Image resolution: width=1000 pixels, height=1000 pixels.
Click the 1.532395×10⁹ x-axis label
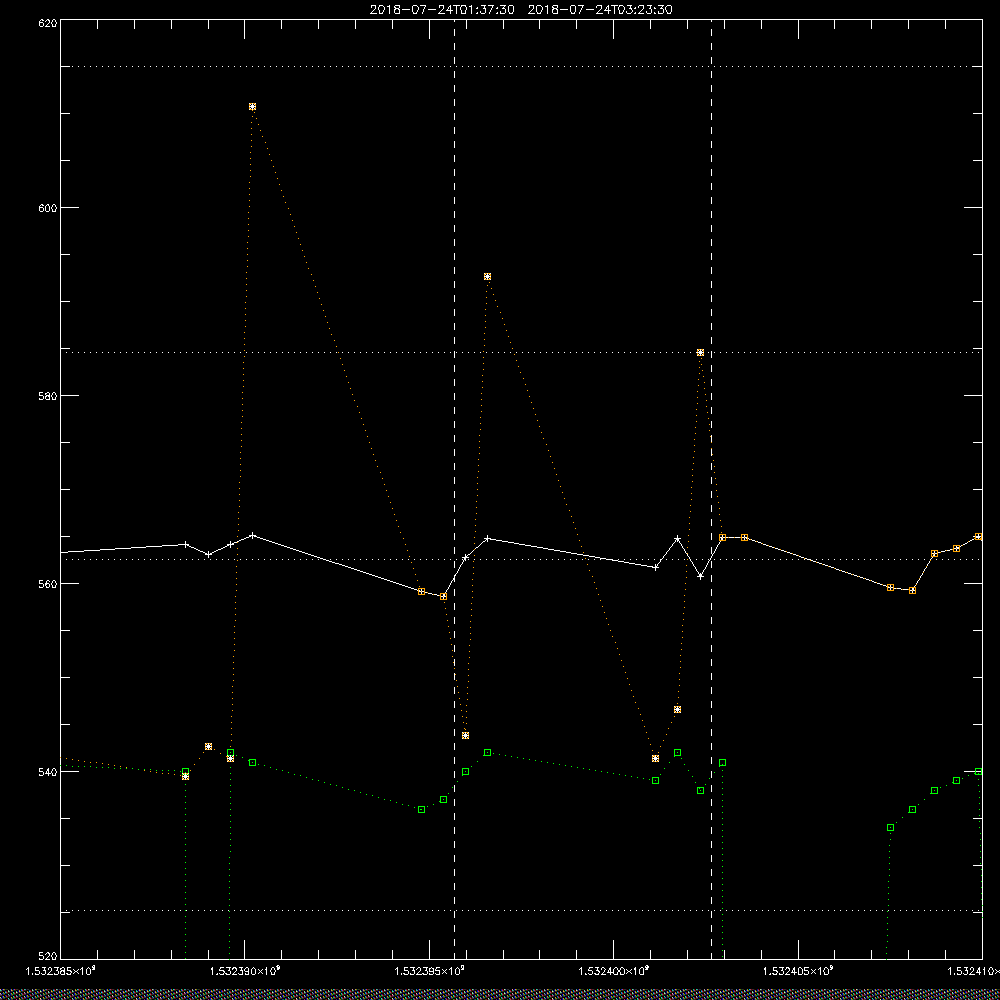coord(429,971)
